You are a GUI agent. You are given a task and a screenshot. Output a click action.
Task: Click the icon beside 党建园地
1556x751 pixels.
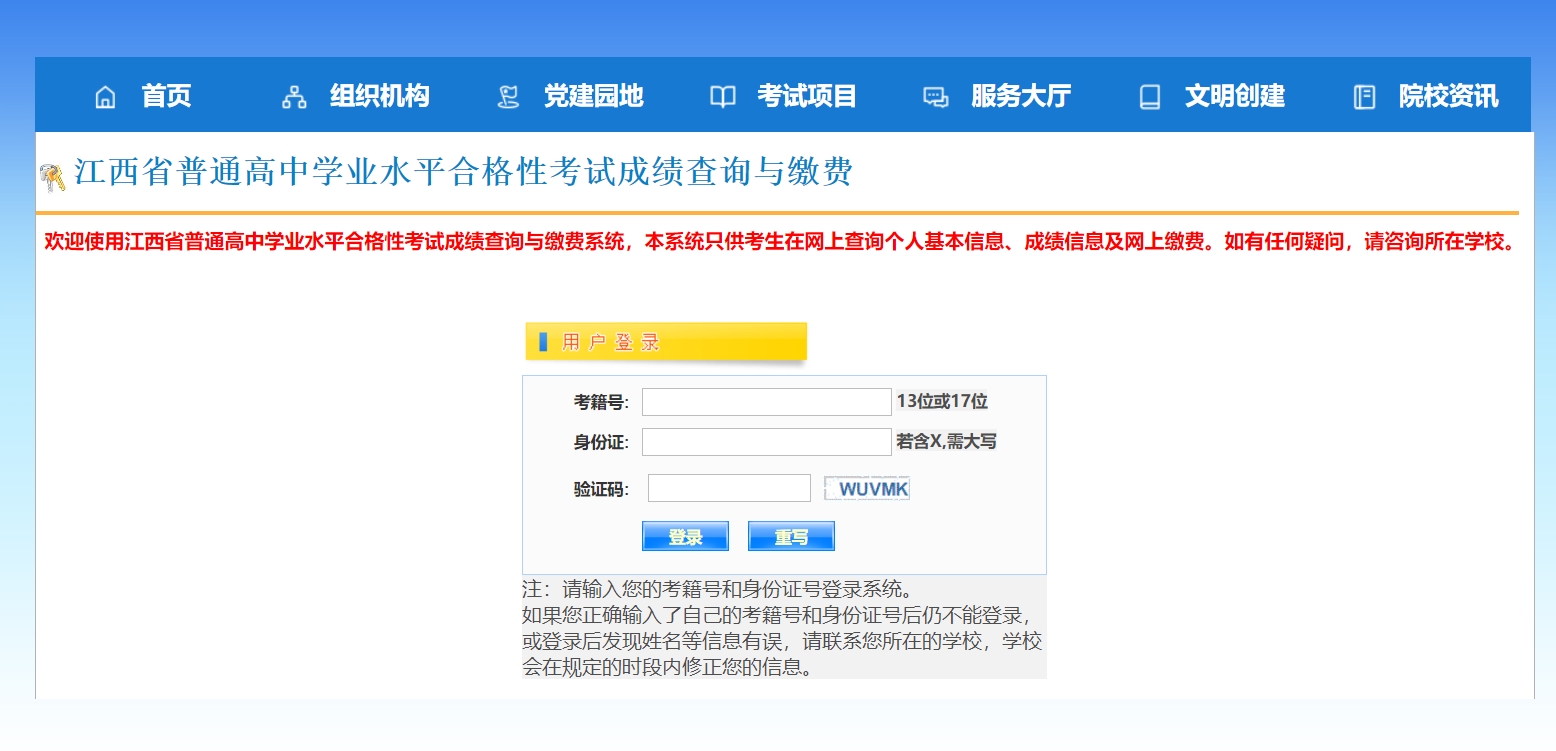508,97
